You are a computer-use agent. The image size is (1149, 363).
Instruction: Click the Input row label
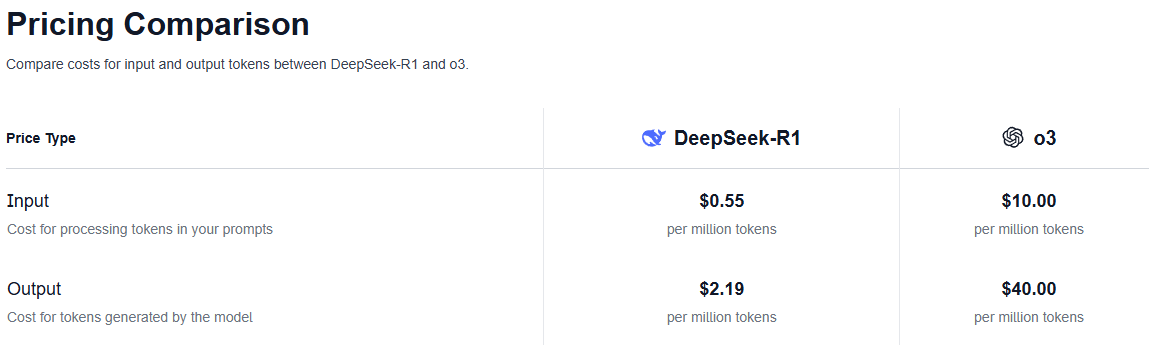(28, 201)
